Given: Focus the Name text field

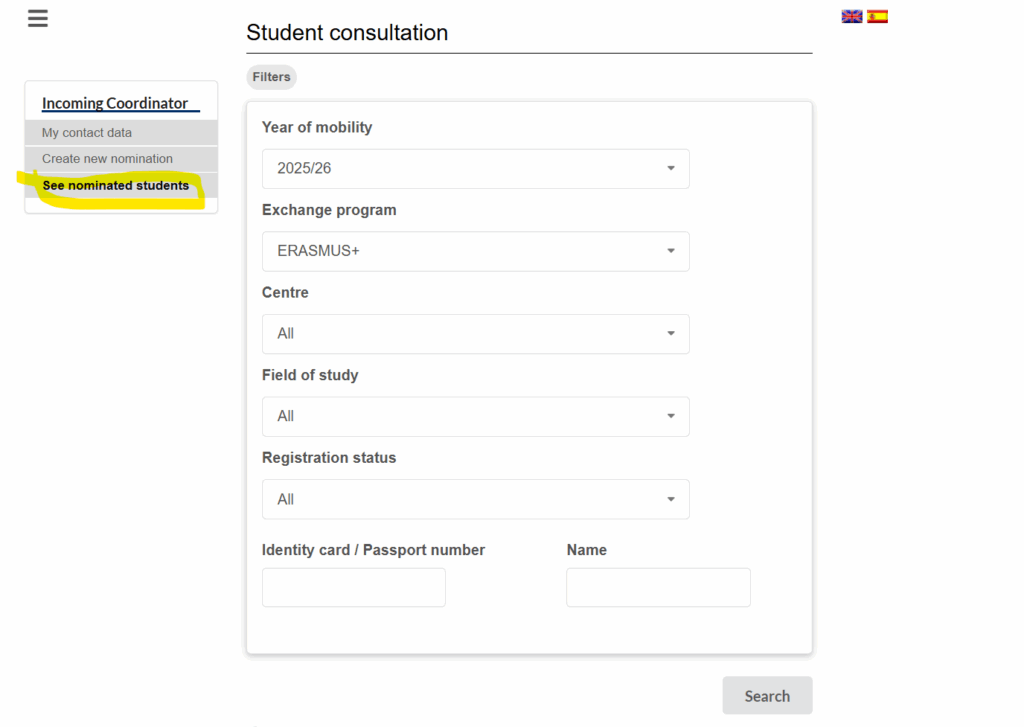Looking at the screenshot, I should 658,587.
